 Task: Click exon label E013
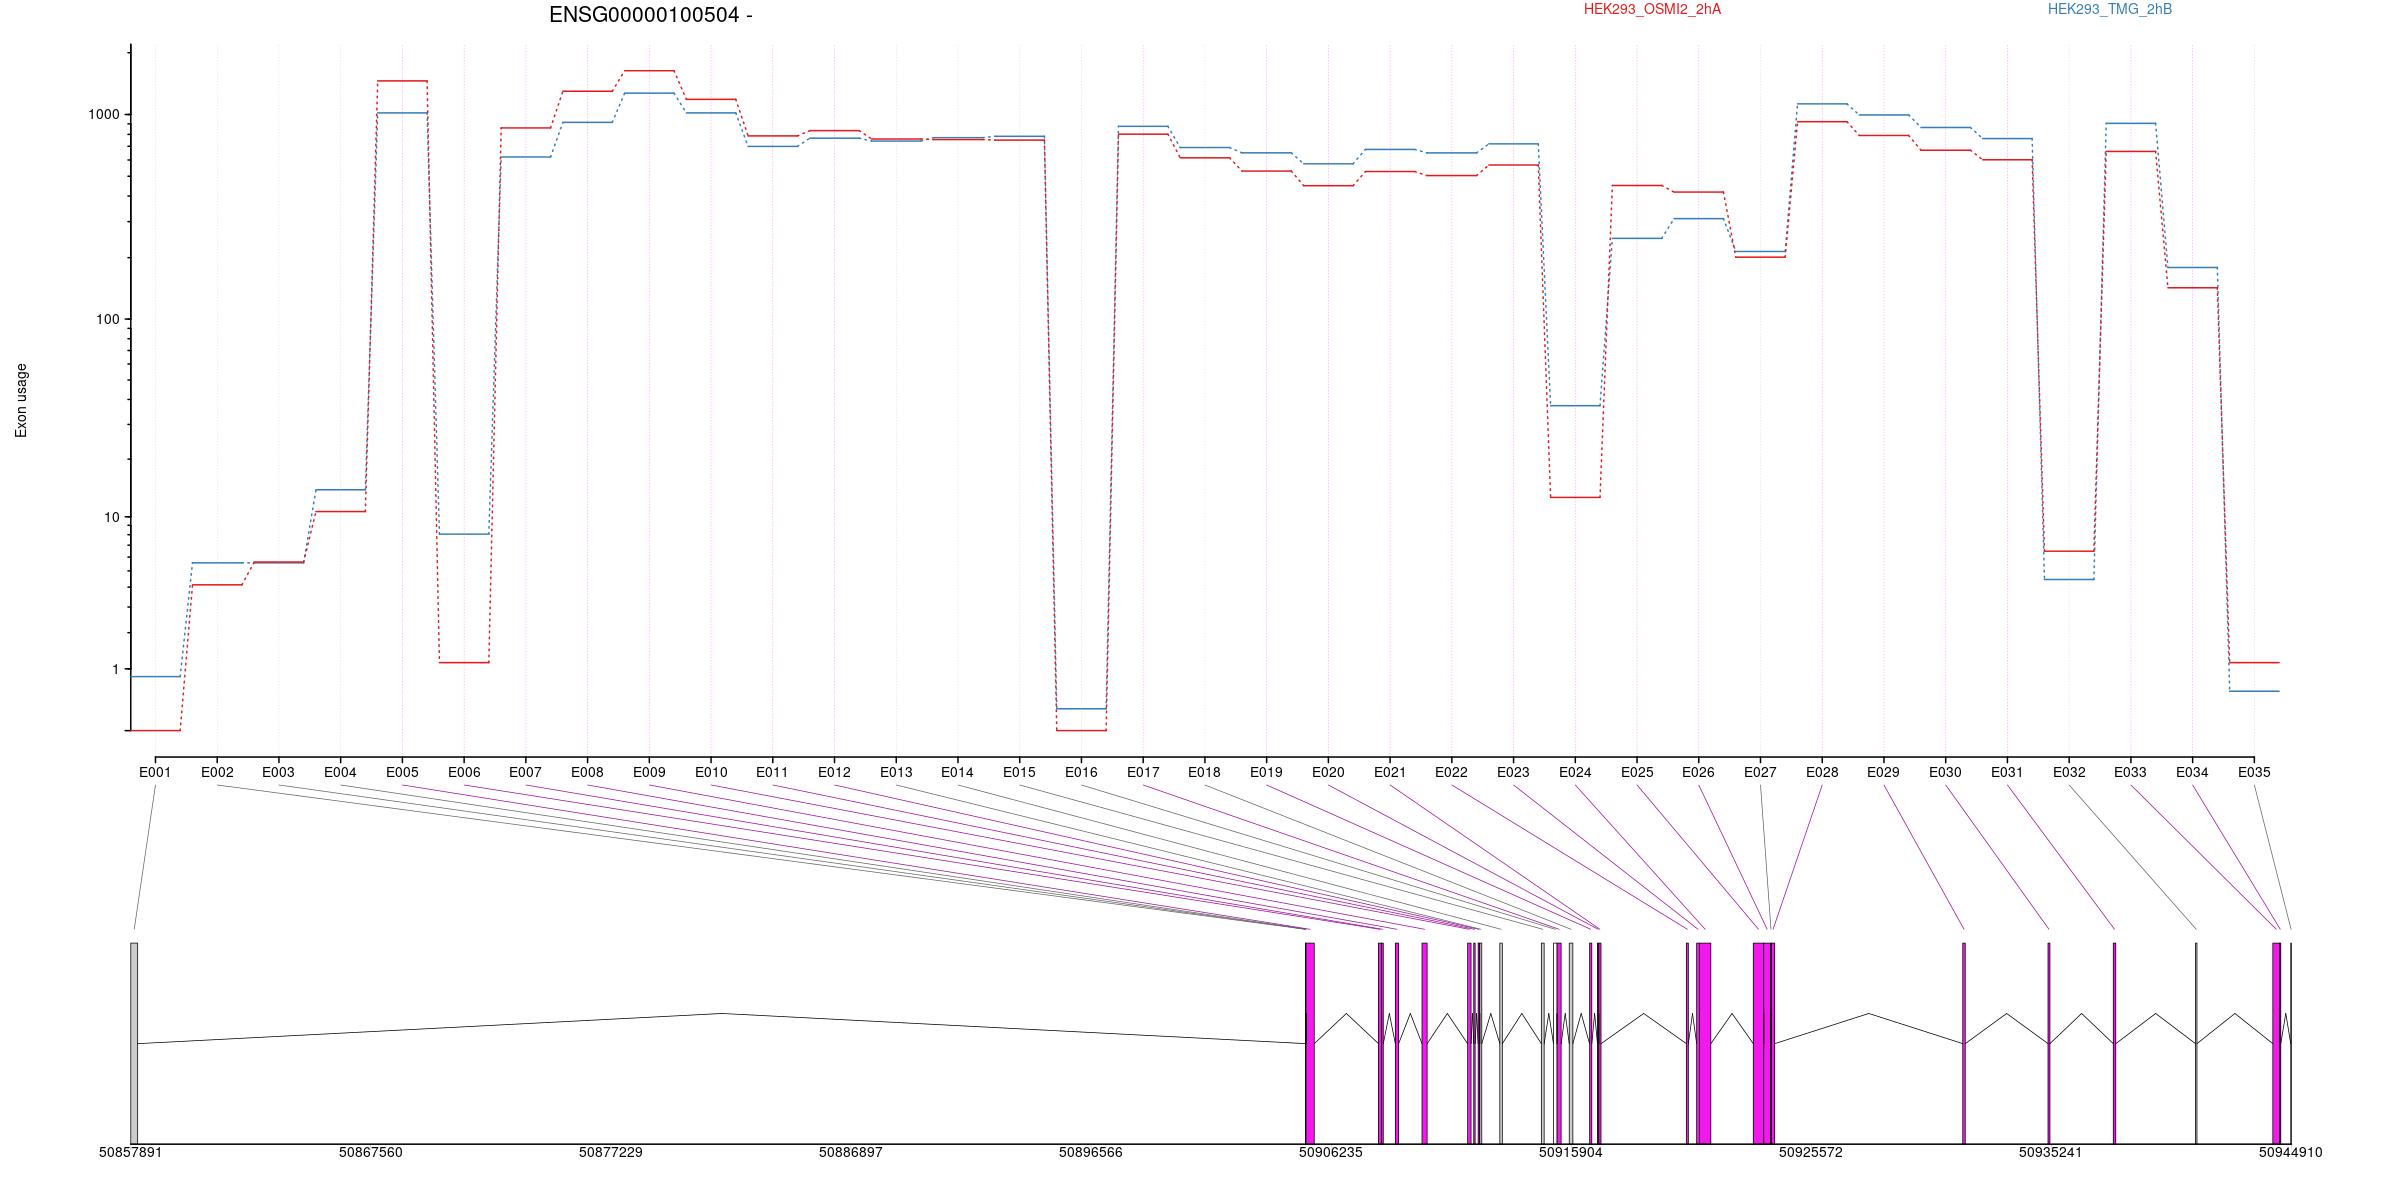(x=896, y=772)
